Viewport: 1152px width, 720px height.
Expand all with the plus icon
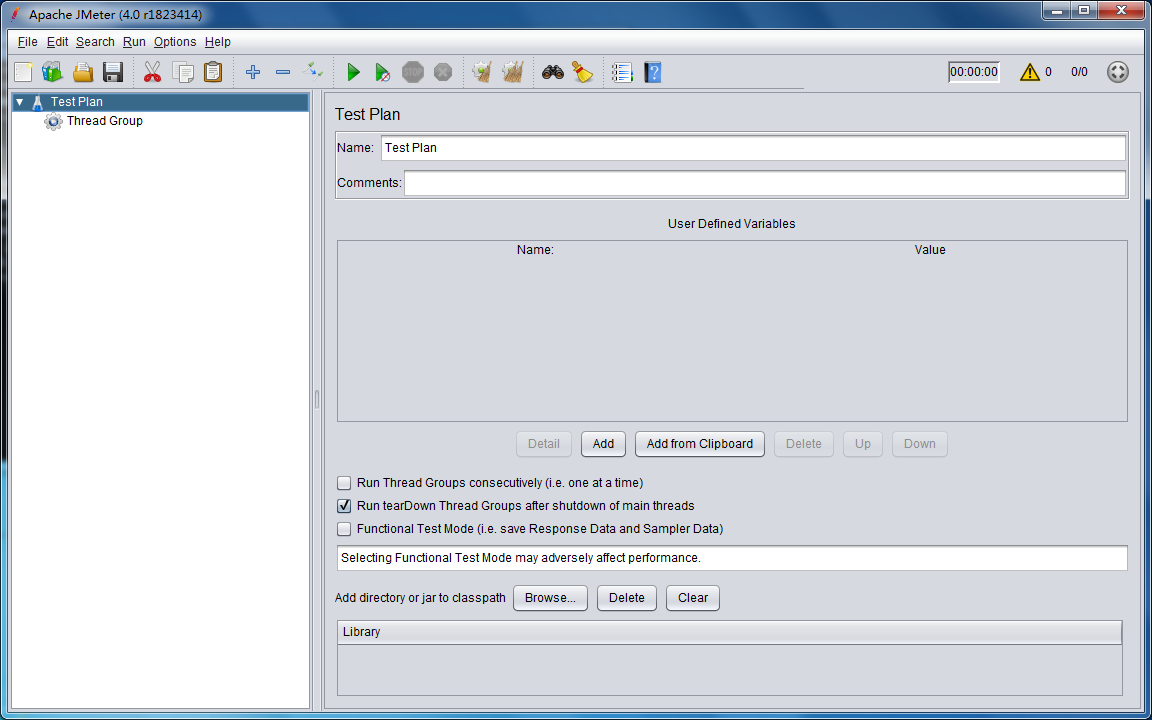253,72
